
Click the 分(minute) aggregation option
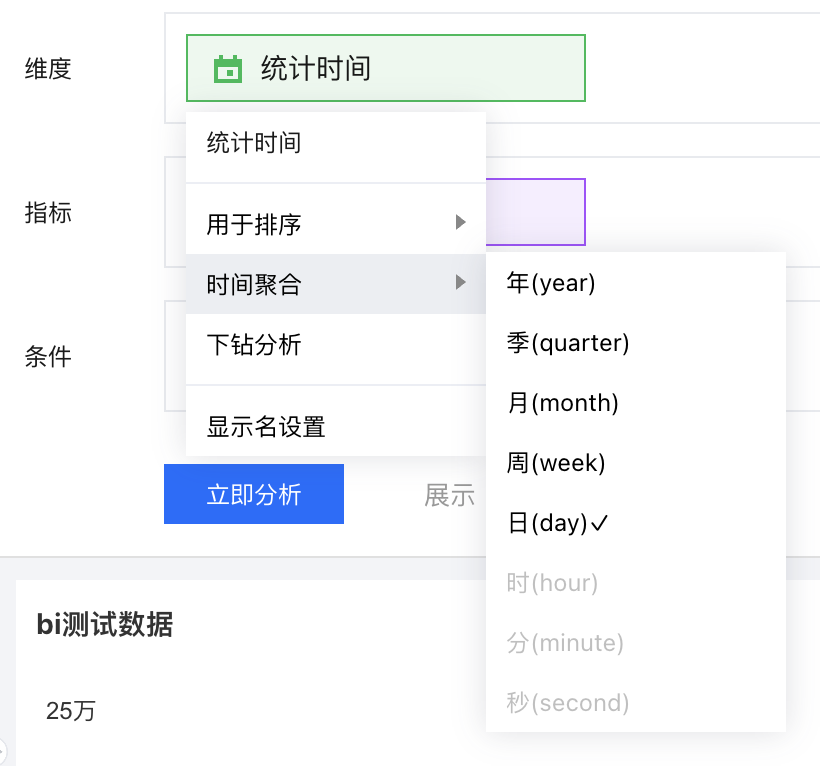[565, 643]
